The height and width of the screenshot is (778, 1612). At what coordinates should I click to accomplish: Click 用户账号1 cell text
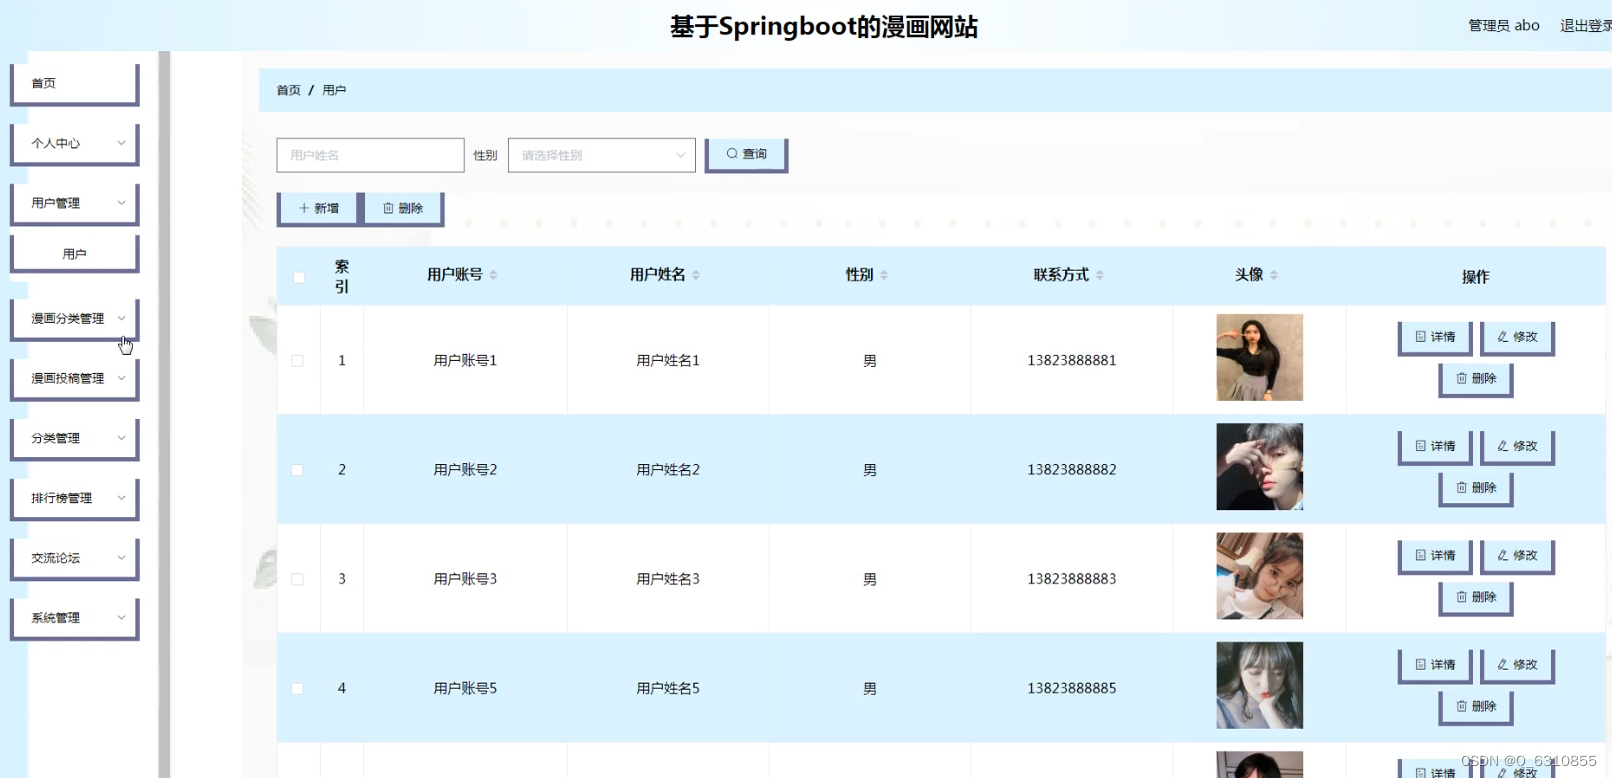[465, 361]
